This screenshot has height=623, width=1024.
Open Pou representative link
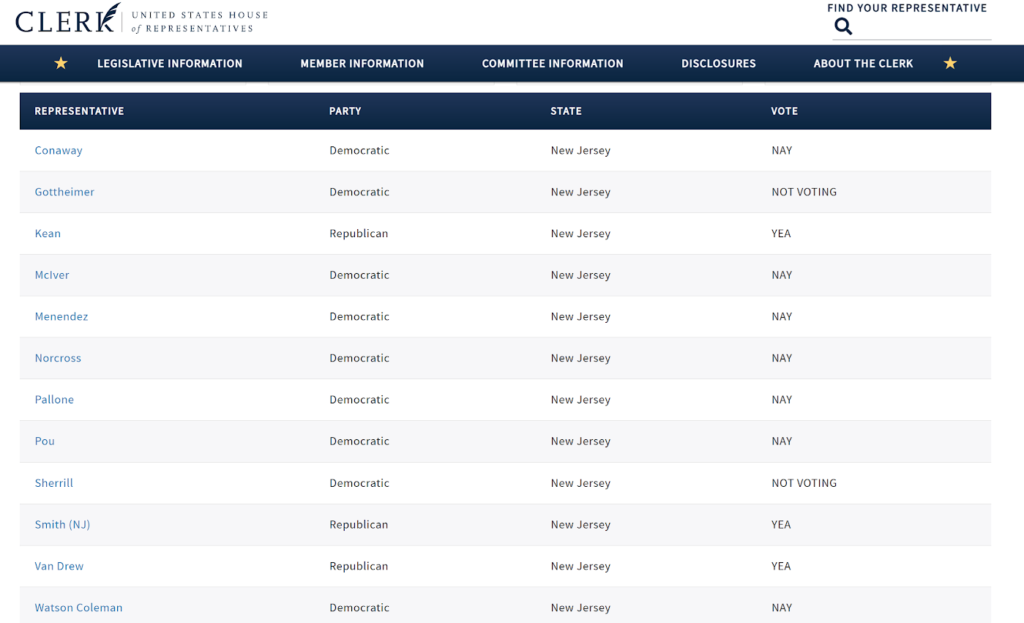coord(44,441)
